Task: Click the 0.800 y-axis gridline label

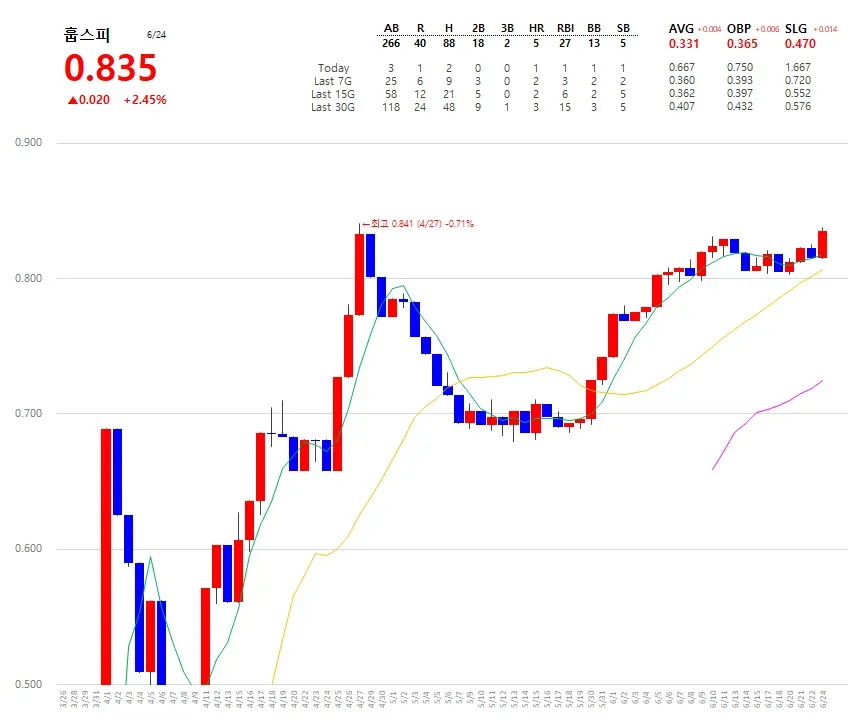Action: coord(28,278)
